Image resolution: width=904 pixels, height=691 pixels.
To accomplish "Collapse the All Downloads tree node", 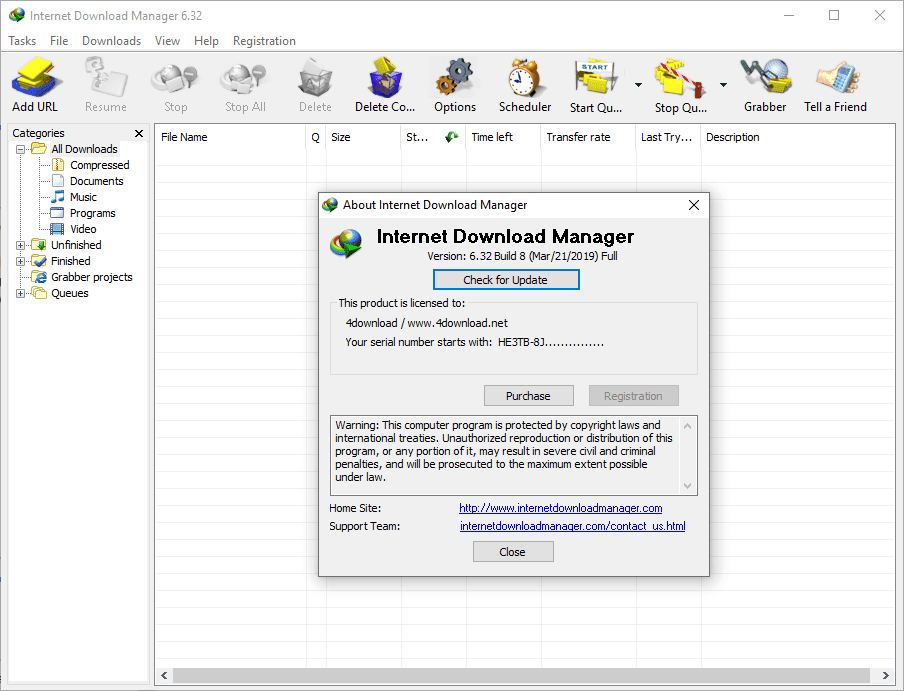I will (20, 149).
